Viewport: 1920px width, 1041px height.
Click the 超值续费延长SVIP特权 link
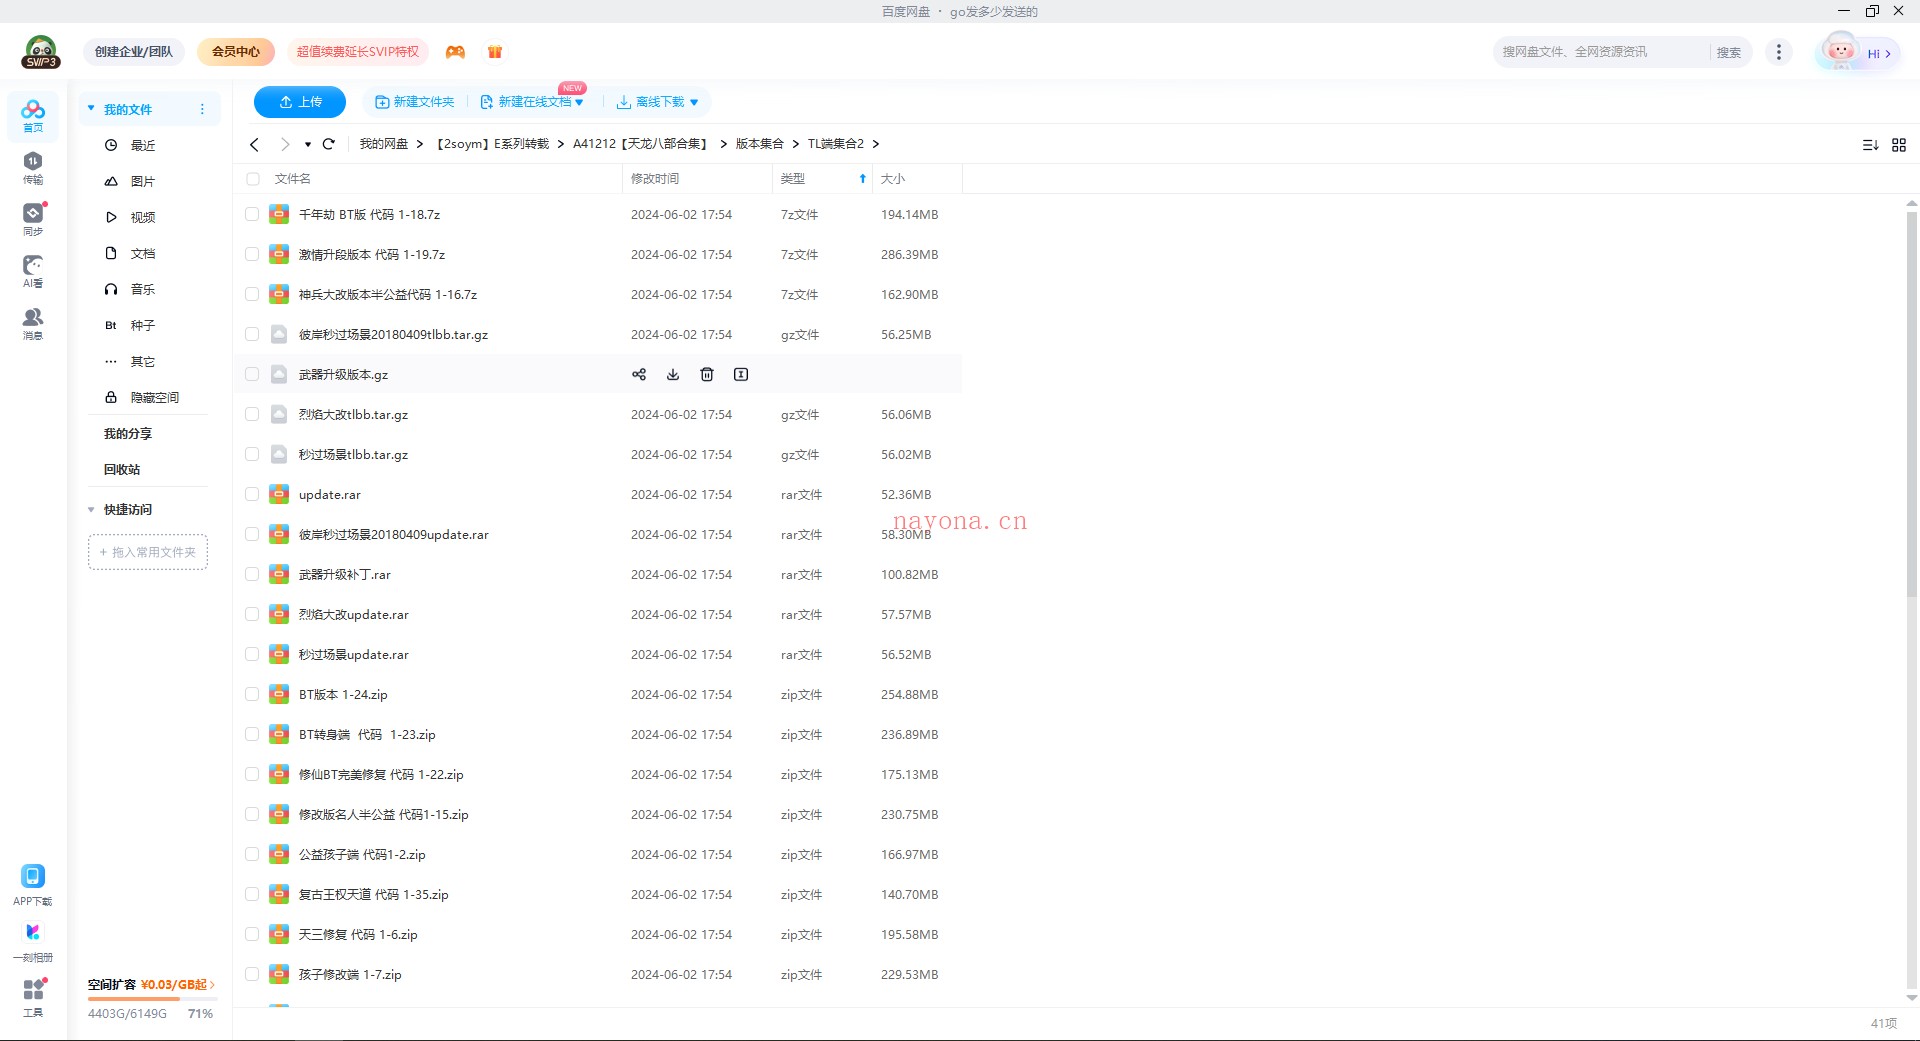(358, 52)
